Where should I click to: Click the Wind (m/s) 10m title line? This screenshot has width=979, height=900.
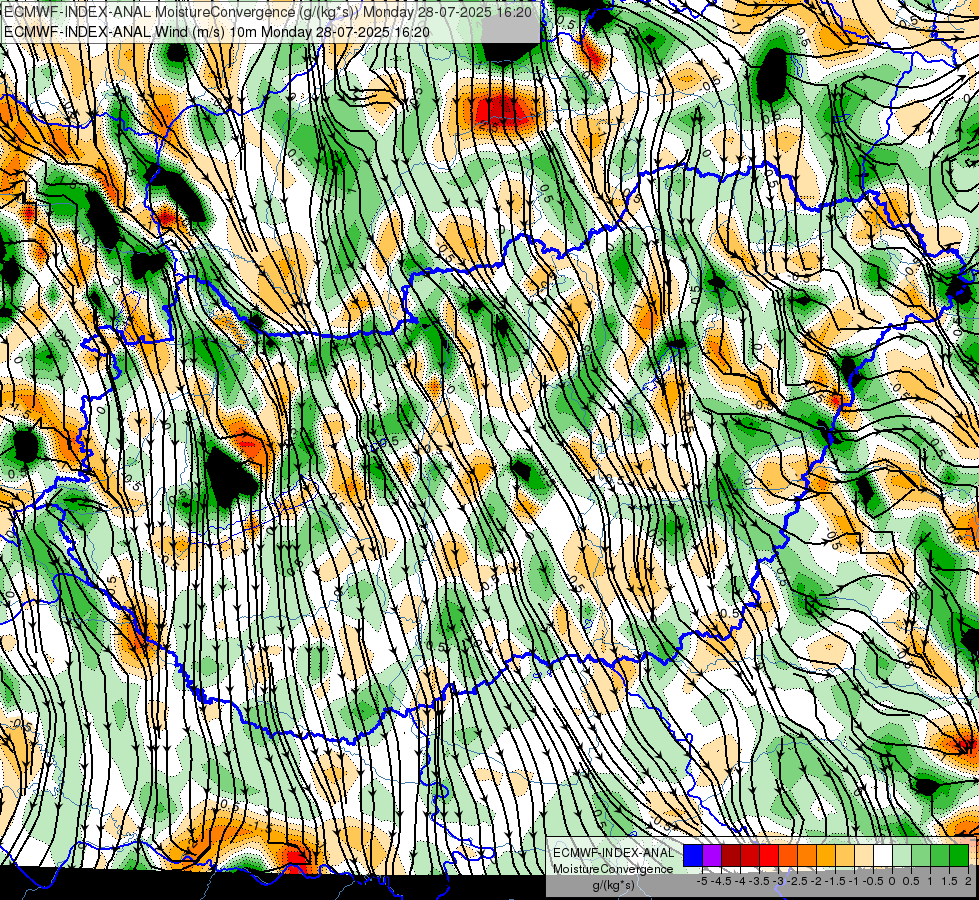pyautogui.click(x=217, y=31)
